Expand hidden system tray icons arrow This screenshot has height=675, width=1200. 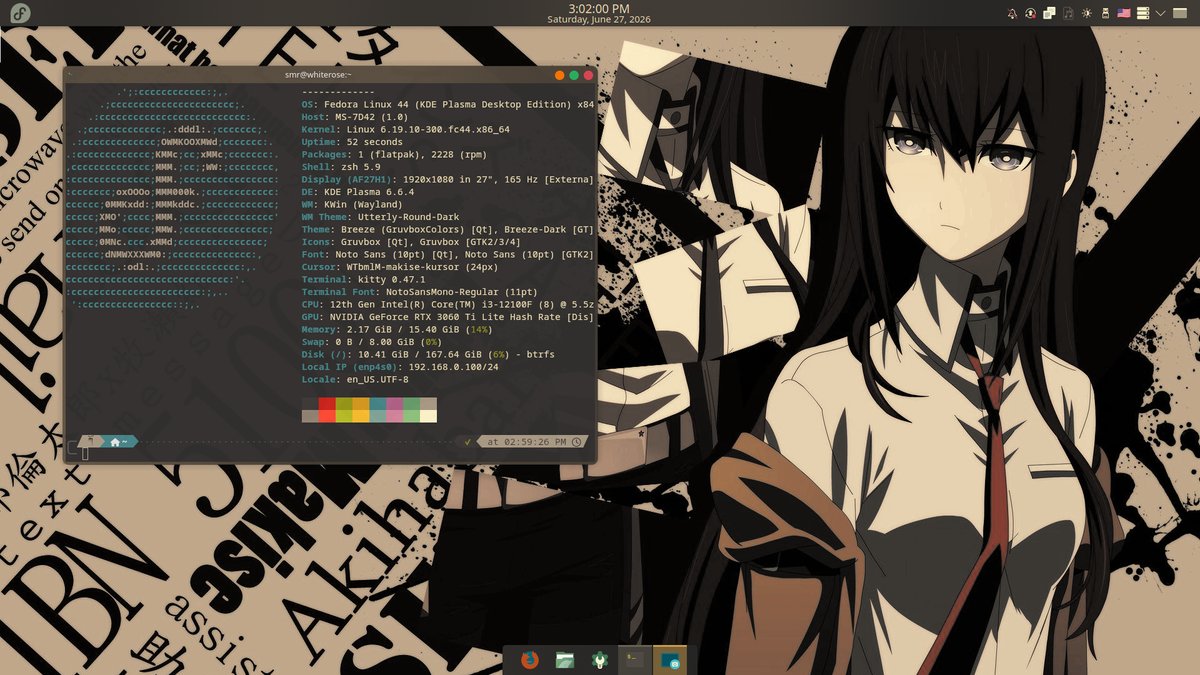click(x=1161, y=13)
